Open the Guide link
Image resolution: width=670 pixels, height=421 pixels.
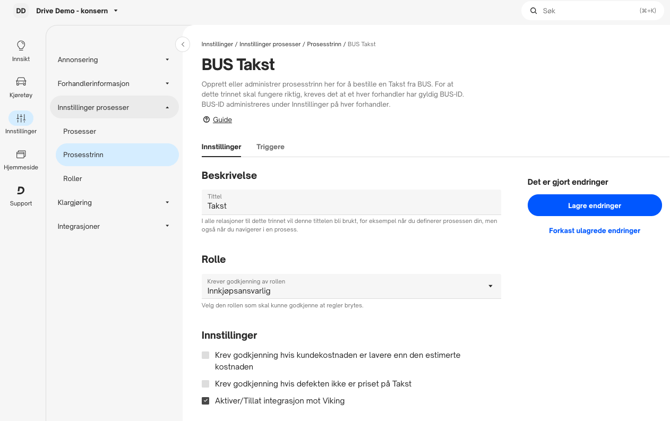point(222,120)
